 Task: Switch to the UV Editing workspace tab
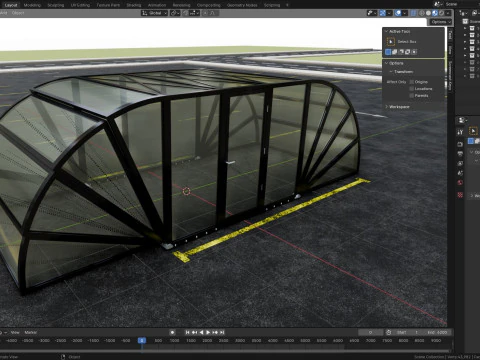(80, 5)
